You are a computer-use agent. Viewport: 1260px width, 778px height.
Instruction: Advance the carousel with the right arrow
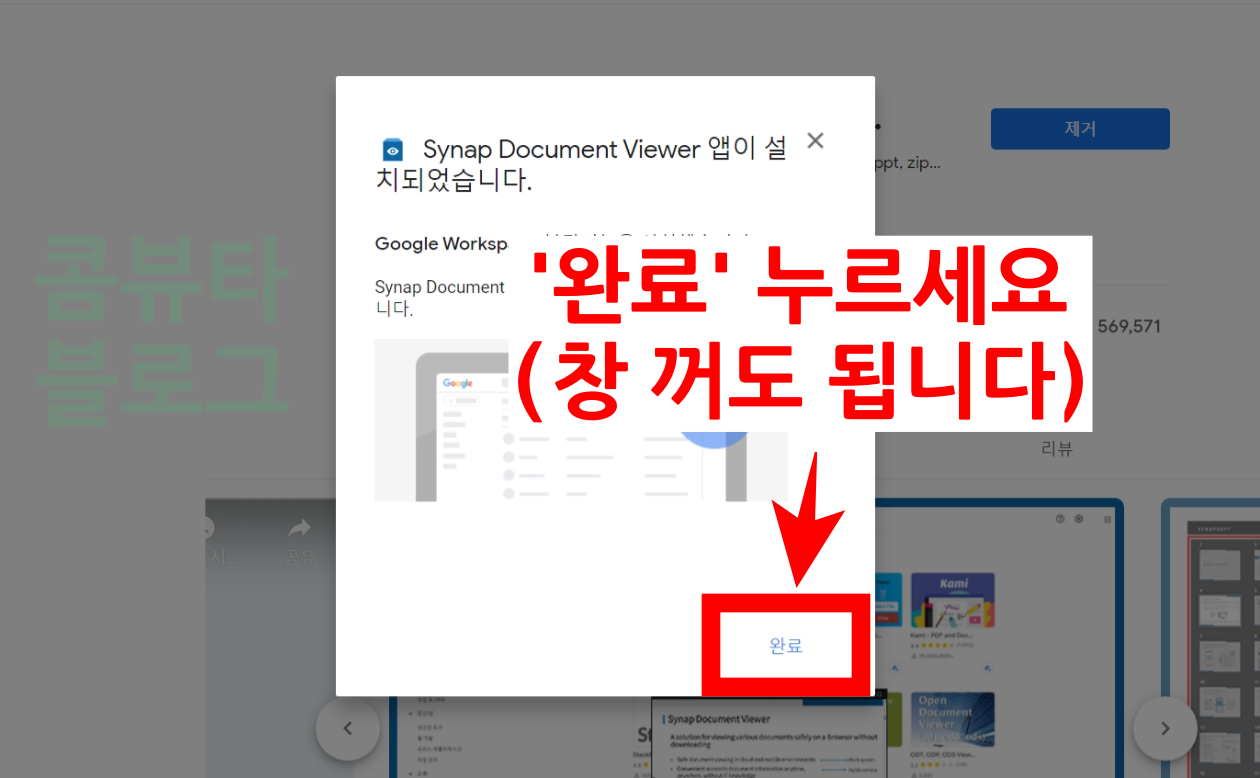click(1165, 728)
